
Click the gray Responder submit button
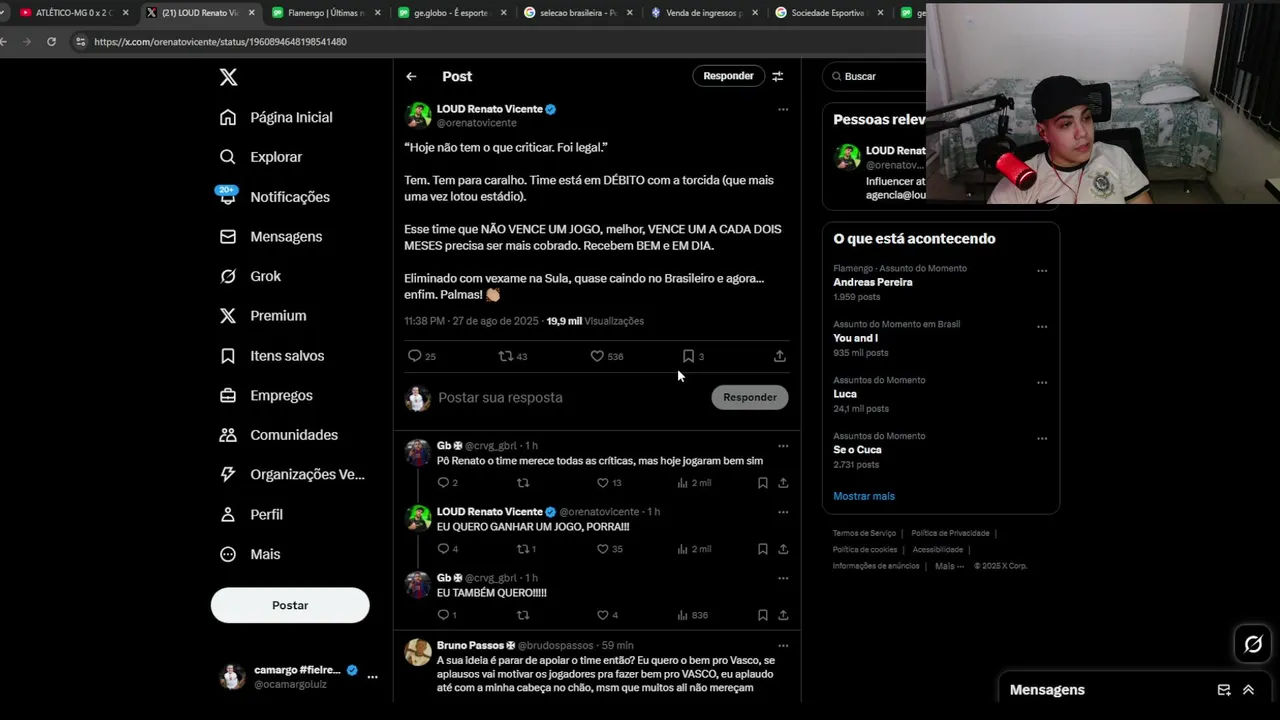[x=750, y=397]
